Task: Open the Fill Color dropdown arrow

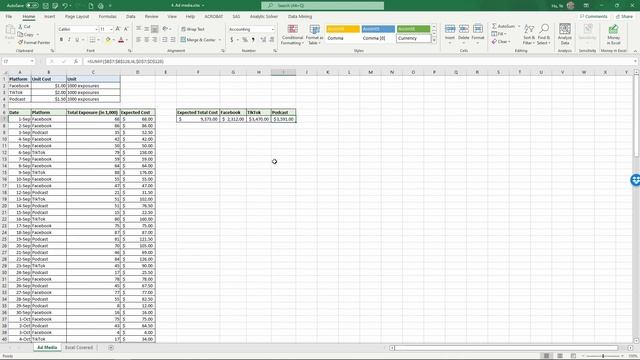Action: [x=113, y=40]
